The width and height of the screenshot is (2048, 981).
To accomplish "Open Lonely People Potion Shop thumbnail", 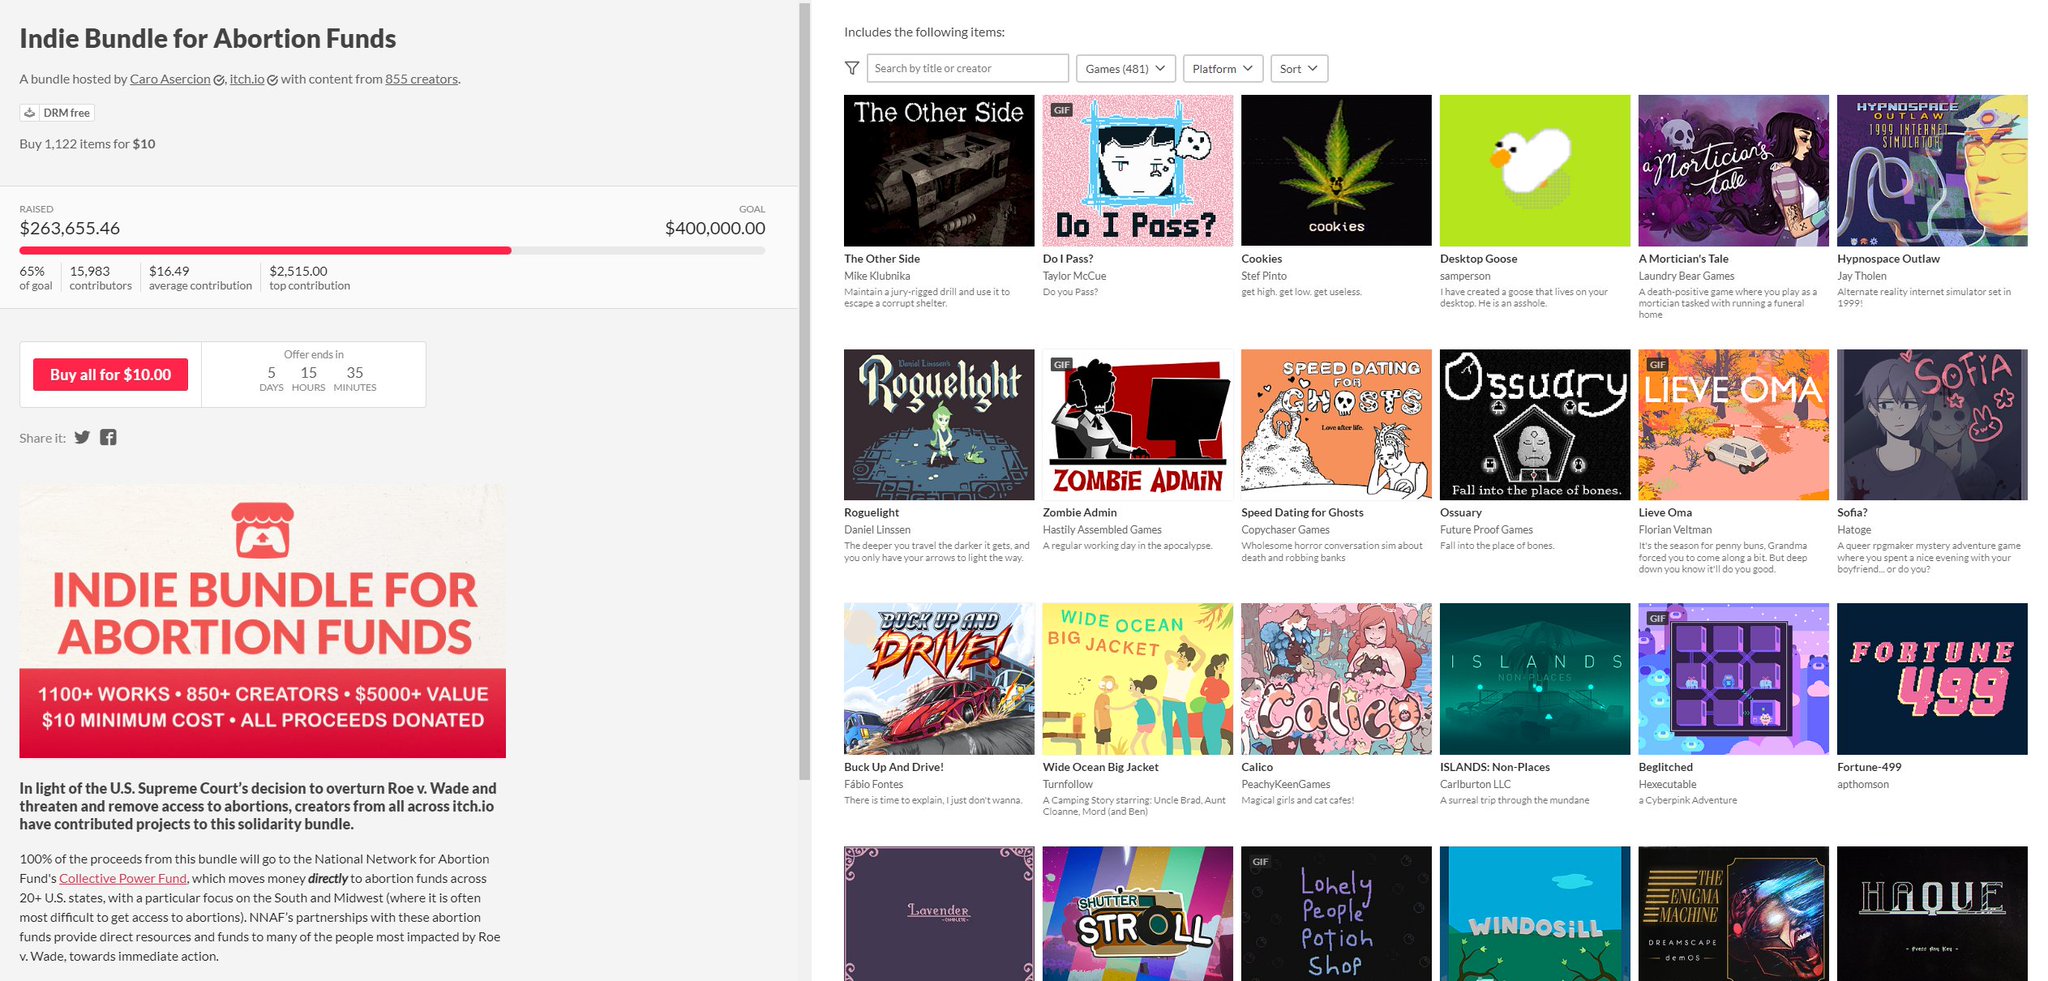I will (x=1337, y=914).
